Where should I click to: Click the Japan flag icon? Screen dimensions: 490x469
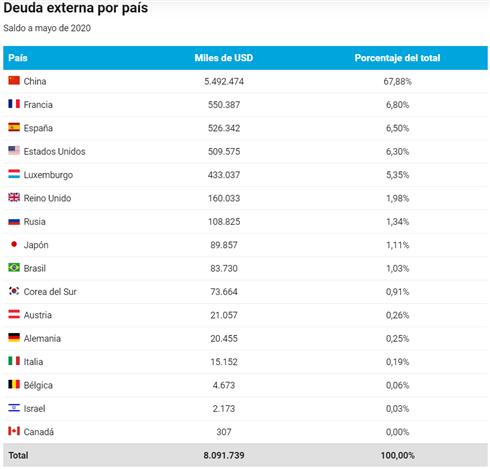[x=14, y=244]
